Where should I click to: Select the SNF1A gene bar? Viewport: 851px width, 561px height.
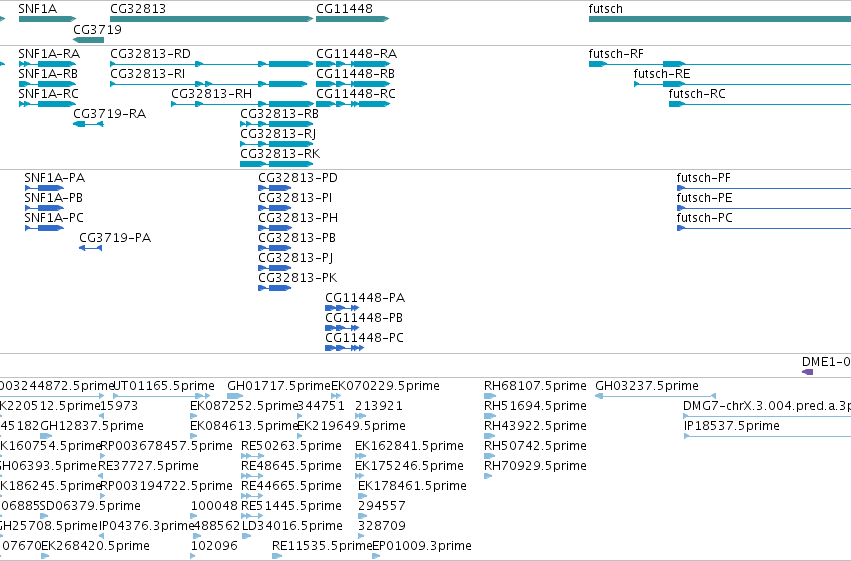(x=47, y=19)
